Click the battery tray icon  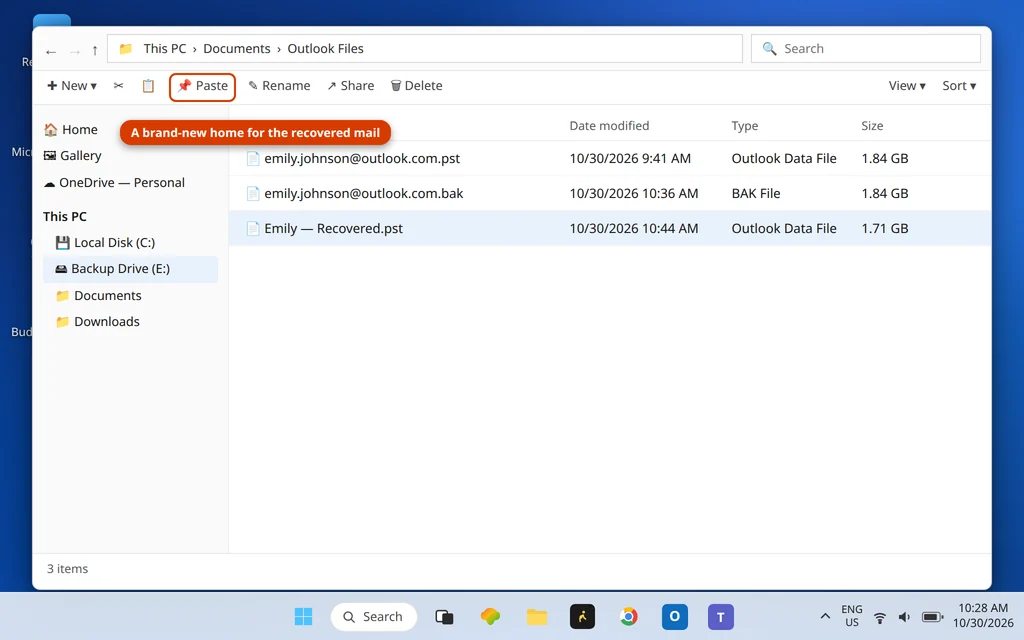[932, 616]
